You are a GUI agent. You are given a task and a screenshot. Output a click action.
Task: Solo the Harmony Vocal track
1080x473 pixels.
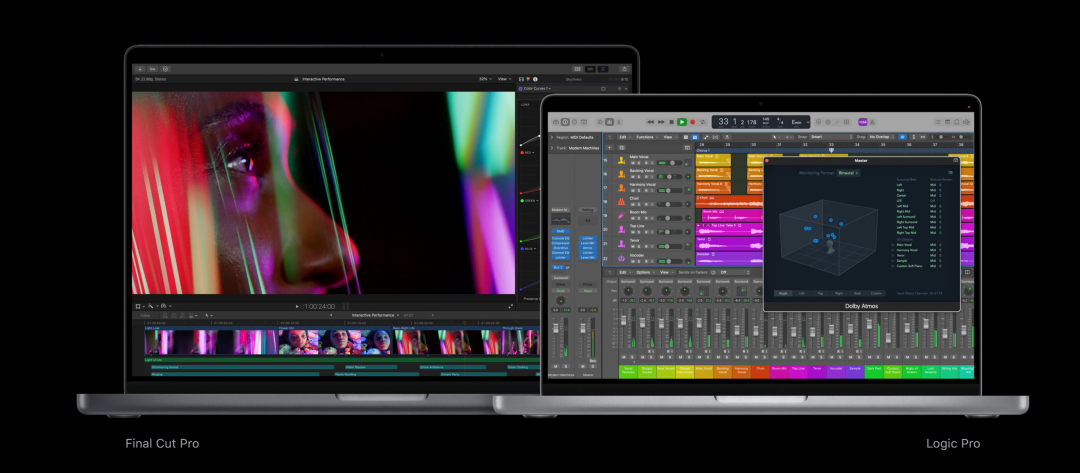[x=639, y=191]
